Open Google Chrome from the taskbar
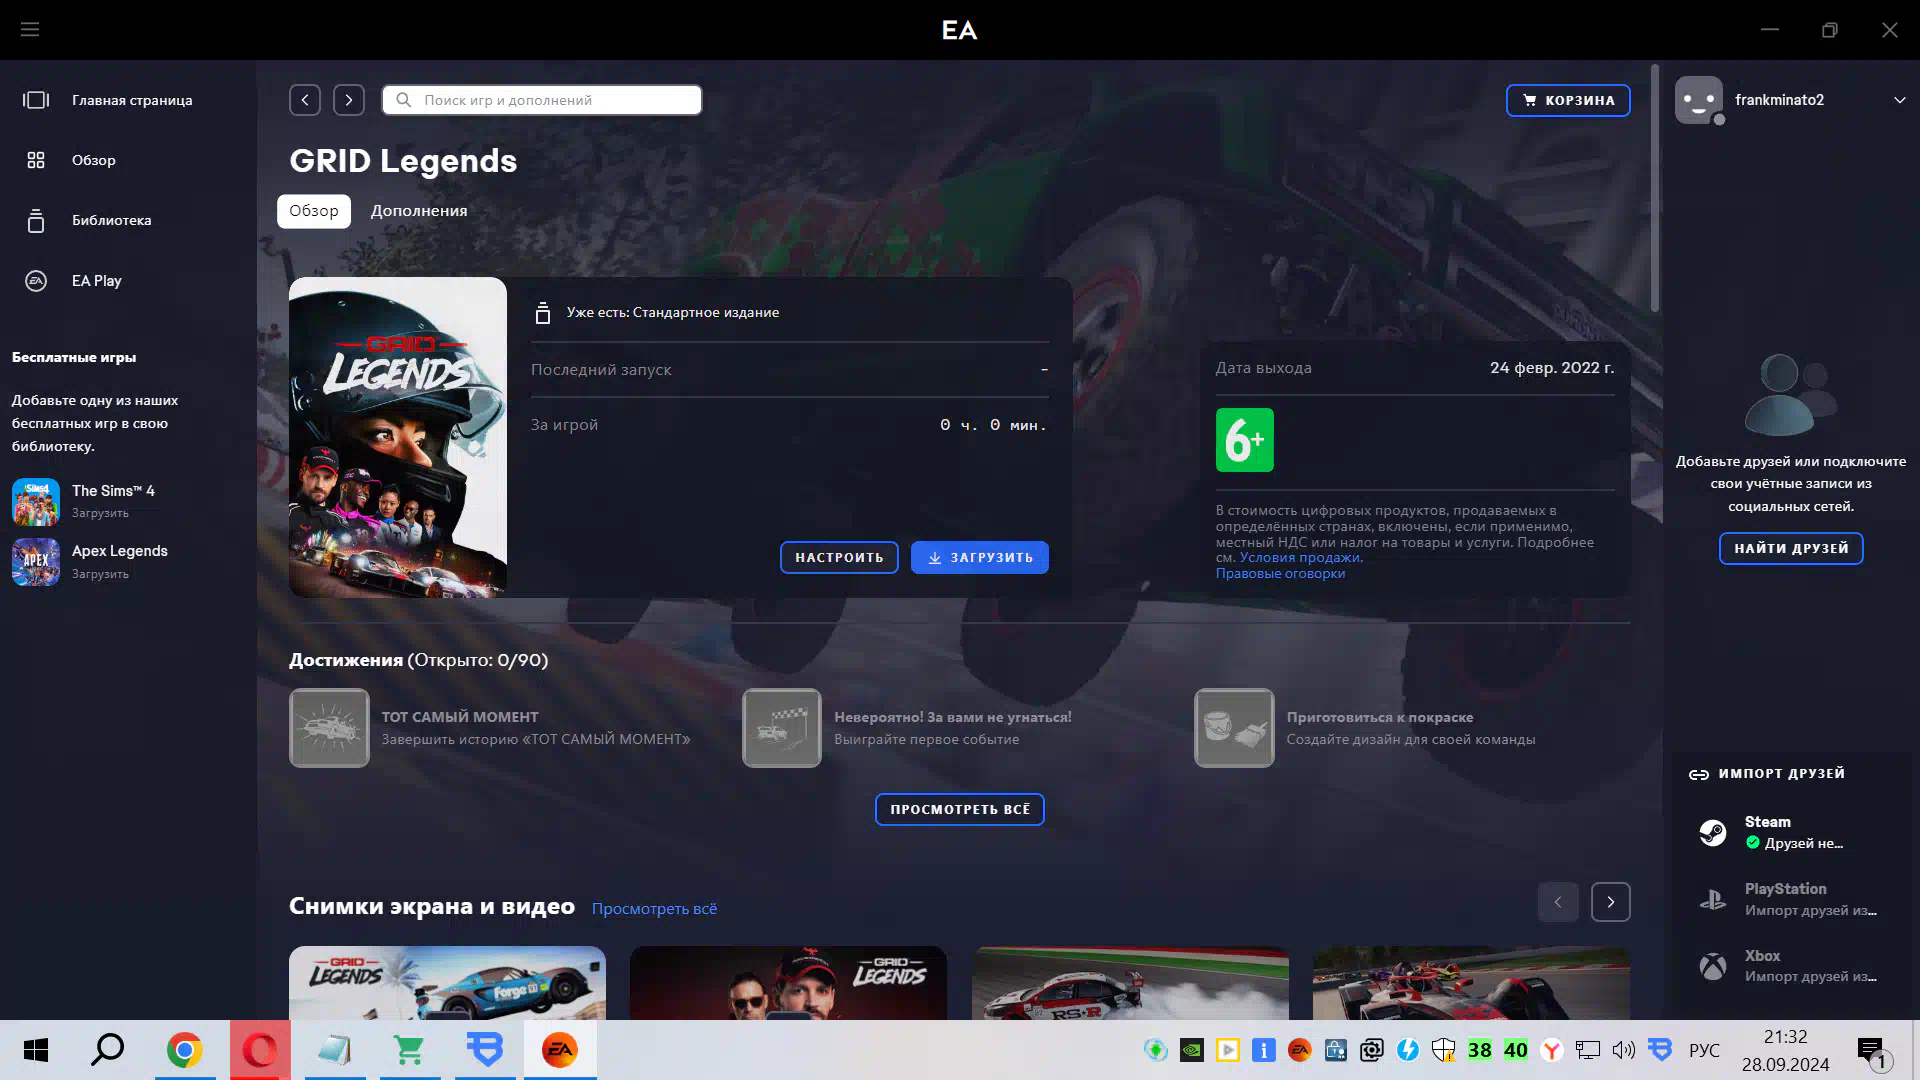Image resolution: width=1920 pixels, height=1080 pixels. pyautogui.click(x=184, y=1050)
